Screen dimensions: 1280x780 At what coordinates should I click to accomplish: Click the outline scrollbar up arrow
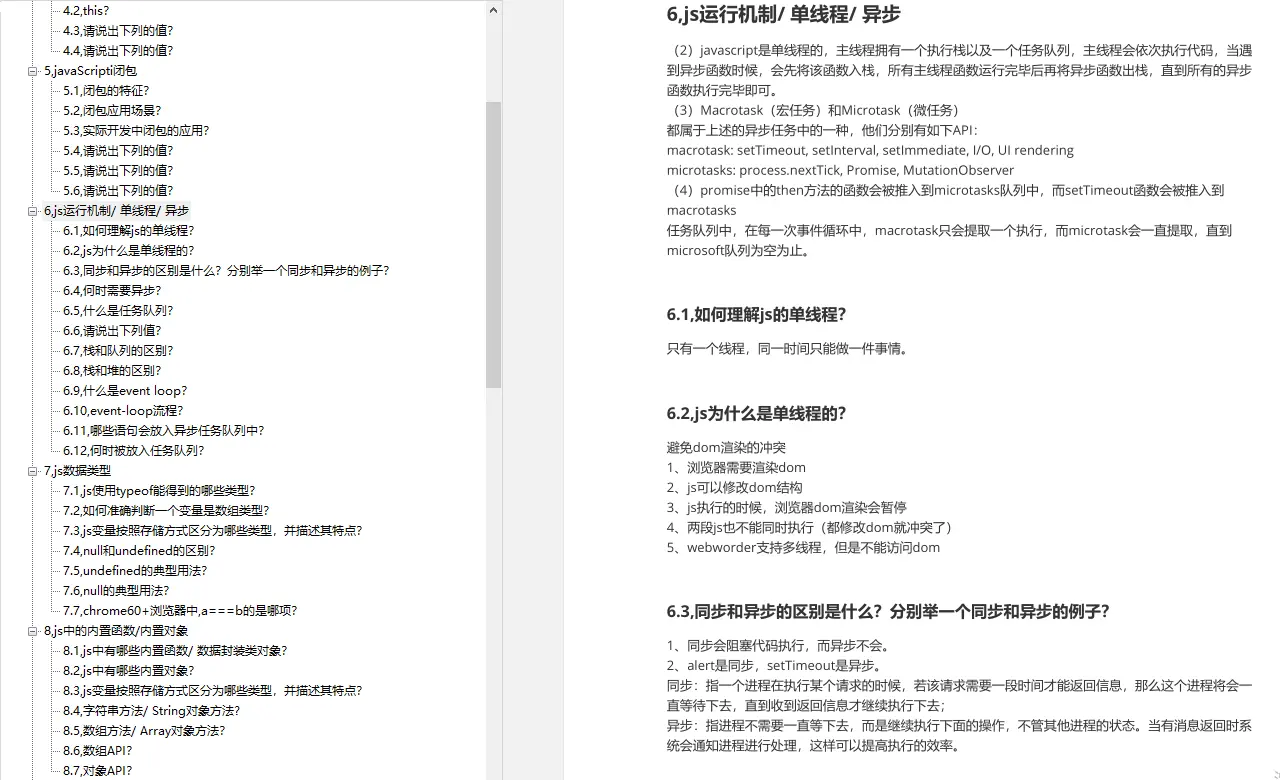493,10
